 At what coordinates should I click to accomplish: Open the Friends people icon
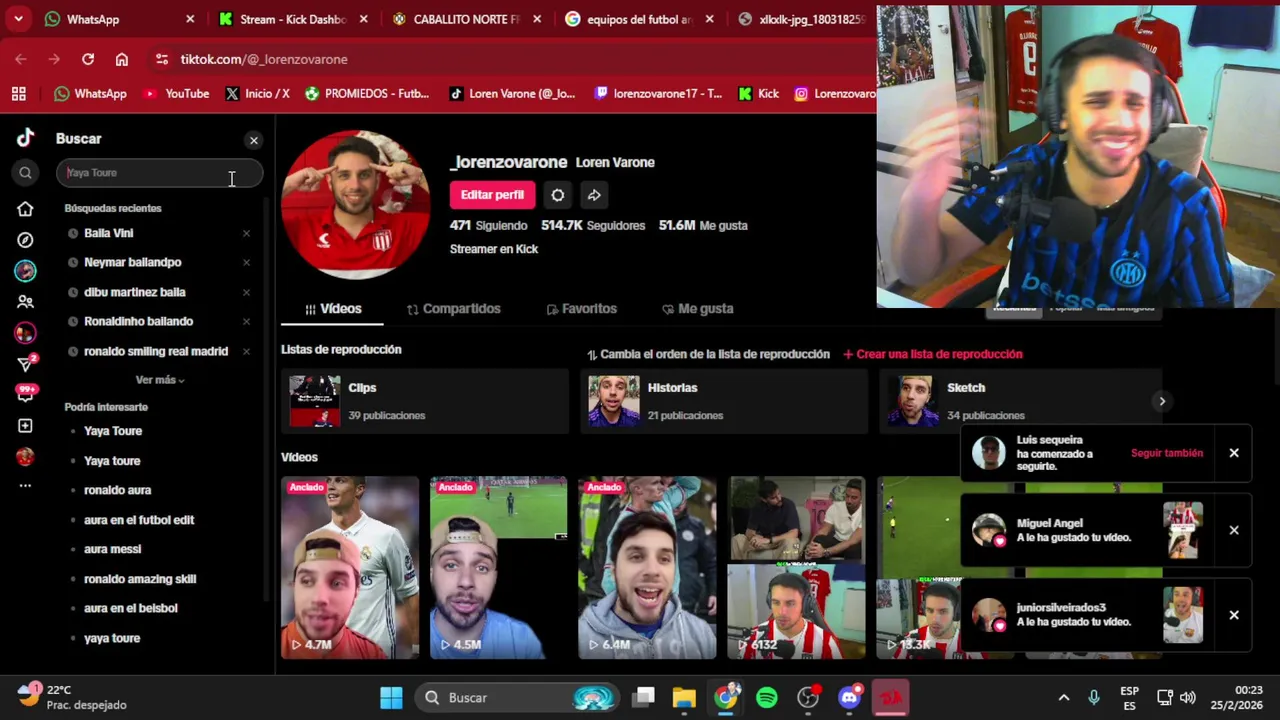point(25,302)
